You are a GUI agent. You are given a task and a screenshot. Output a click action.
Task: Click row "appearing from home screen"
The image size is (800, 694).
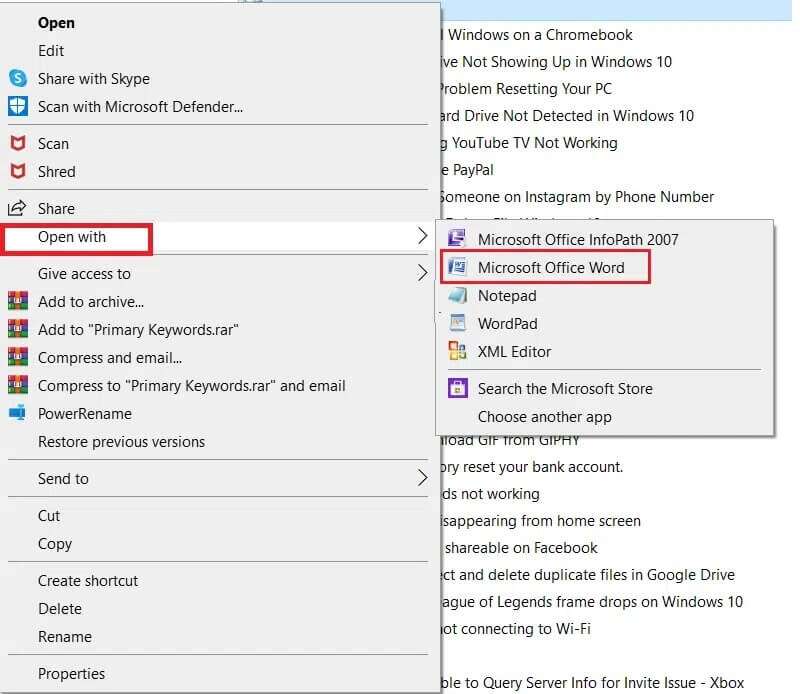pyautogui.click(x=541, y=521)
